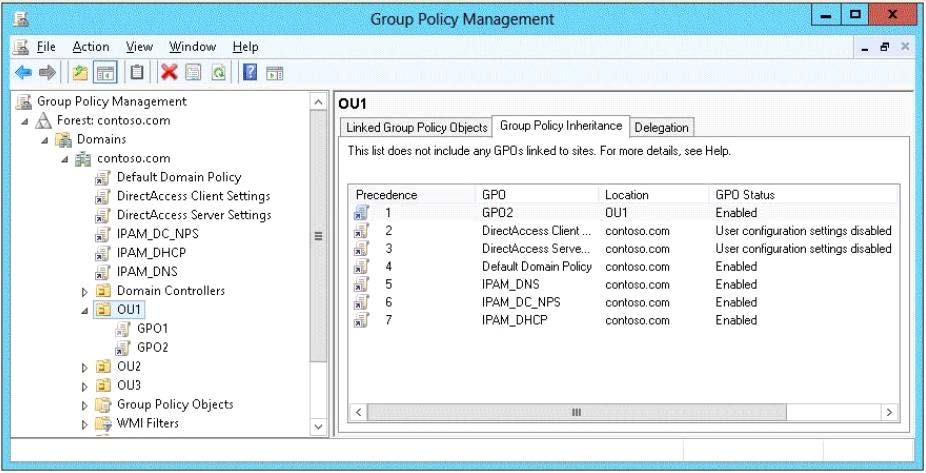Click the Properties toolbar icon
The width and height of the screenshot is (926, 473).
coord(194,72)
